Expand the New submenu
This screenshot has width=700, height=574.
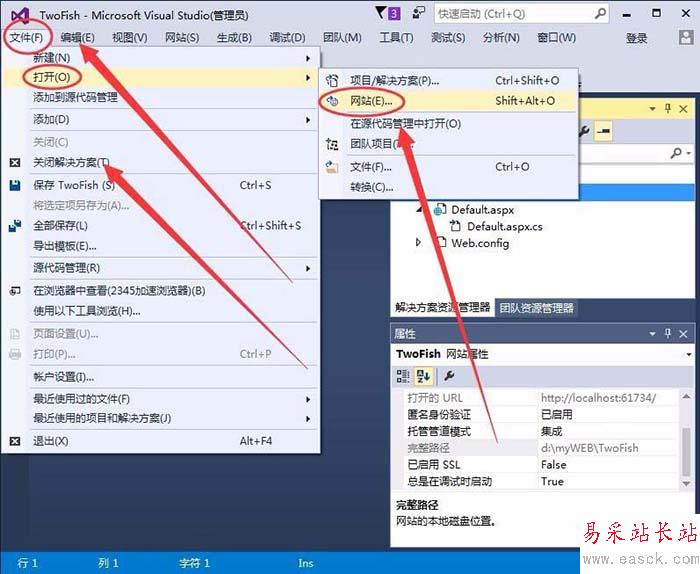[x=308, y=58]
